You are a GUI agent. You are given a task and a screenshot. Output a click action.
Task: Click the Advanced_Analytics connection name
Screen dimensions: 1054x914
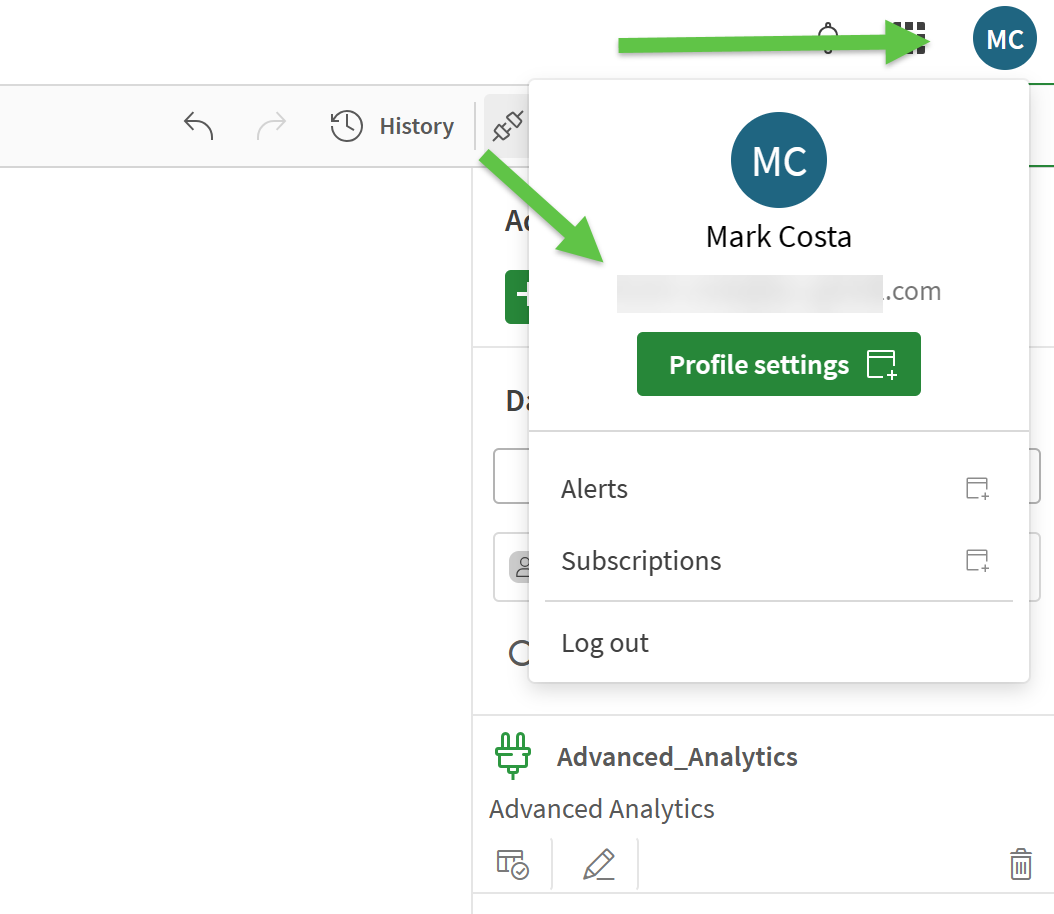[677, 757]
